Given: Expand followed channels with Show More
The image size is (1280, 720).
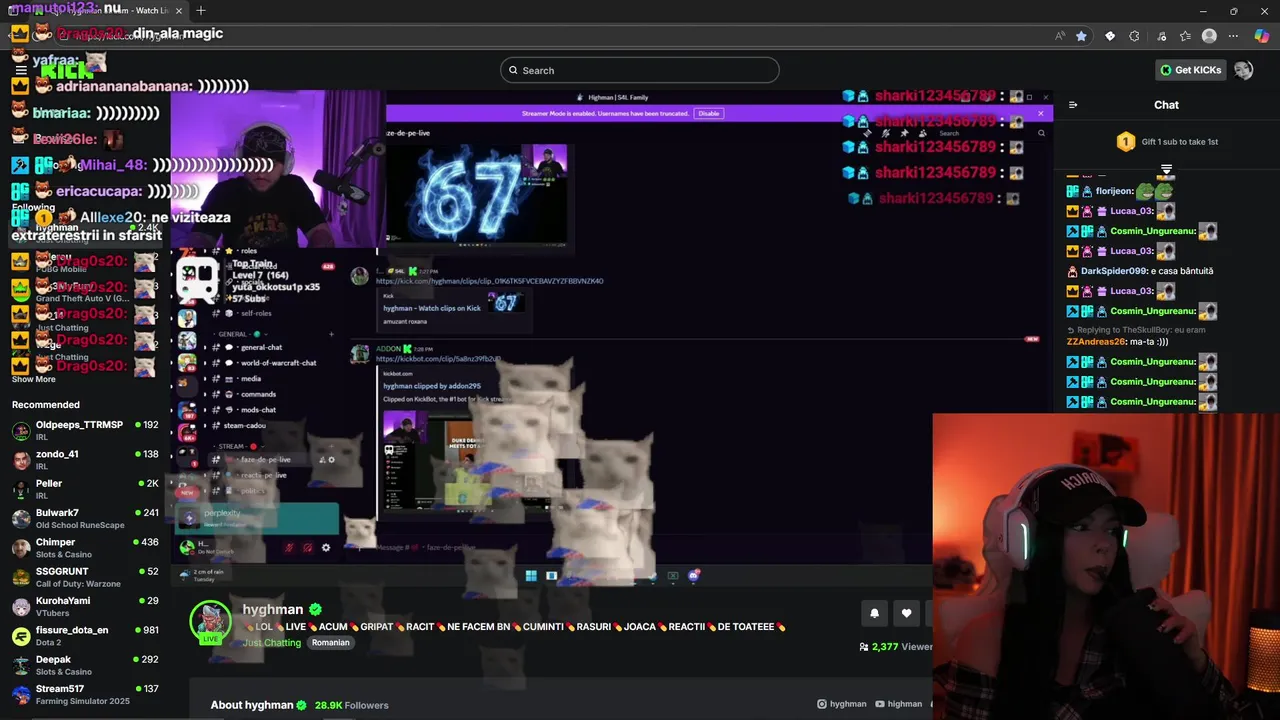Looking at the screenshot, I should (x=34, y=379).
